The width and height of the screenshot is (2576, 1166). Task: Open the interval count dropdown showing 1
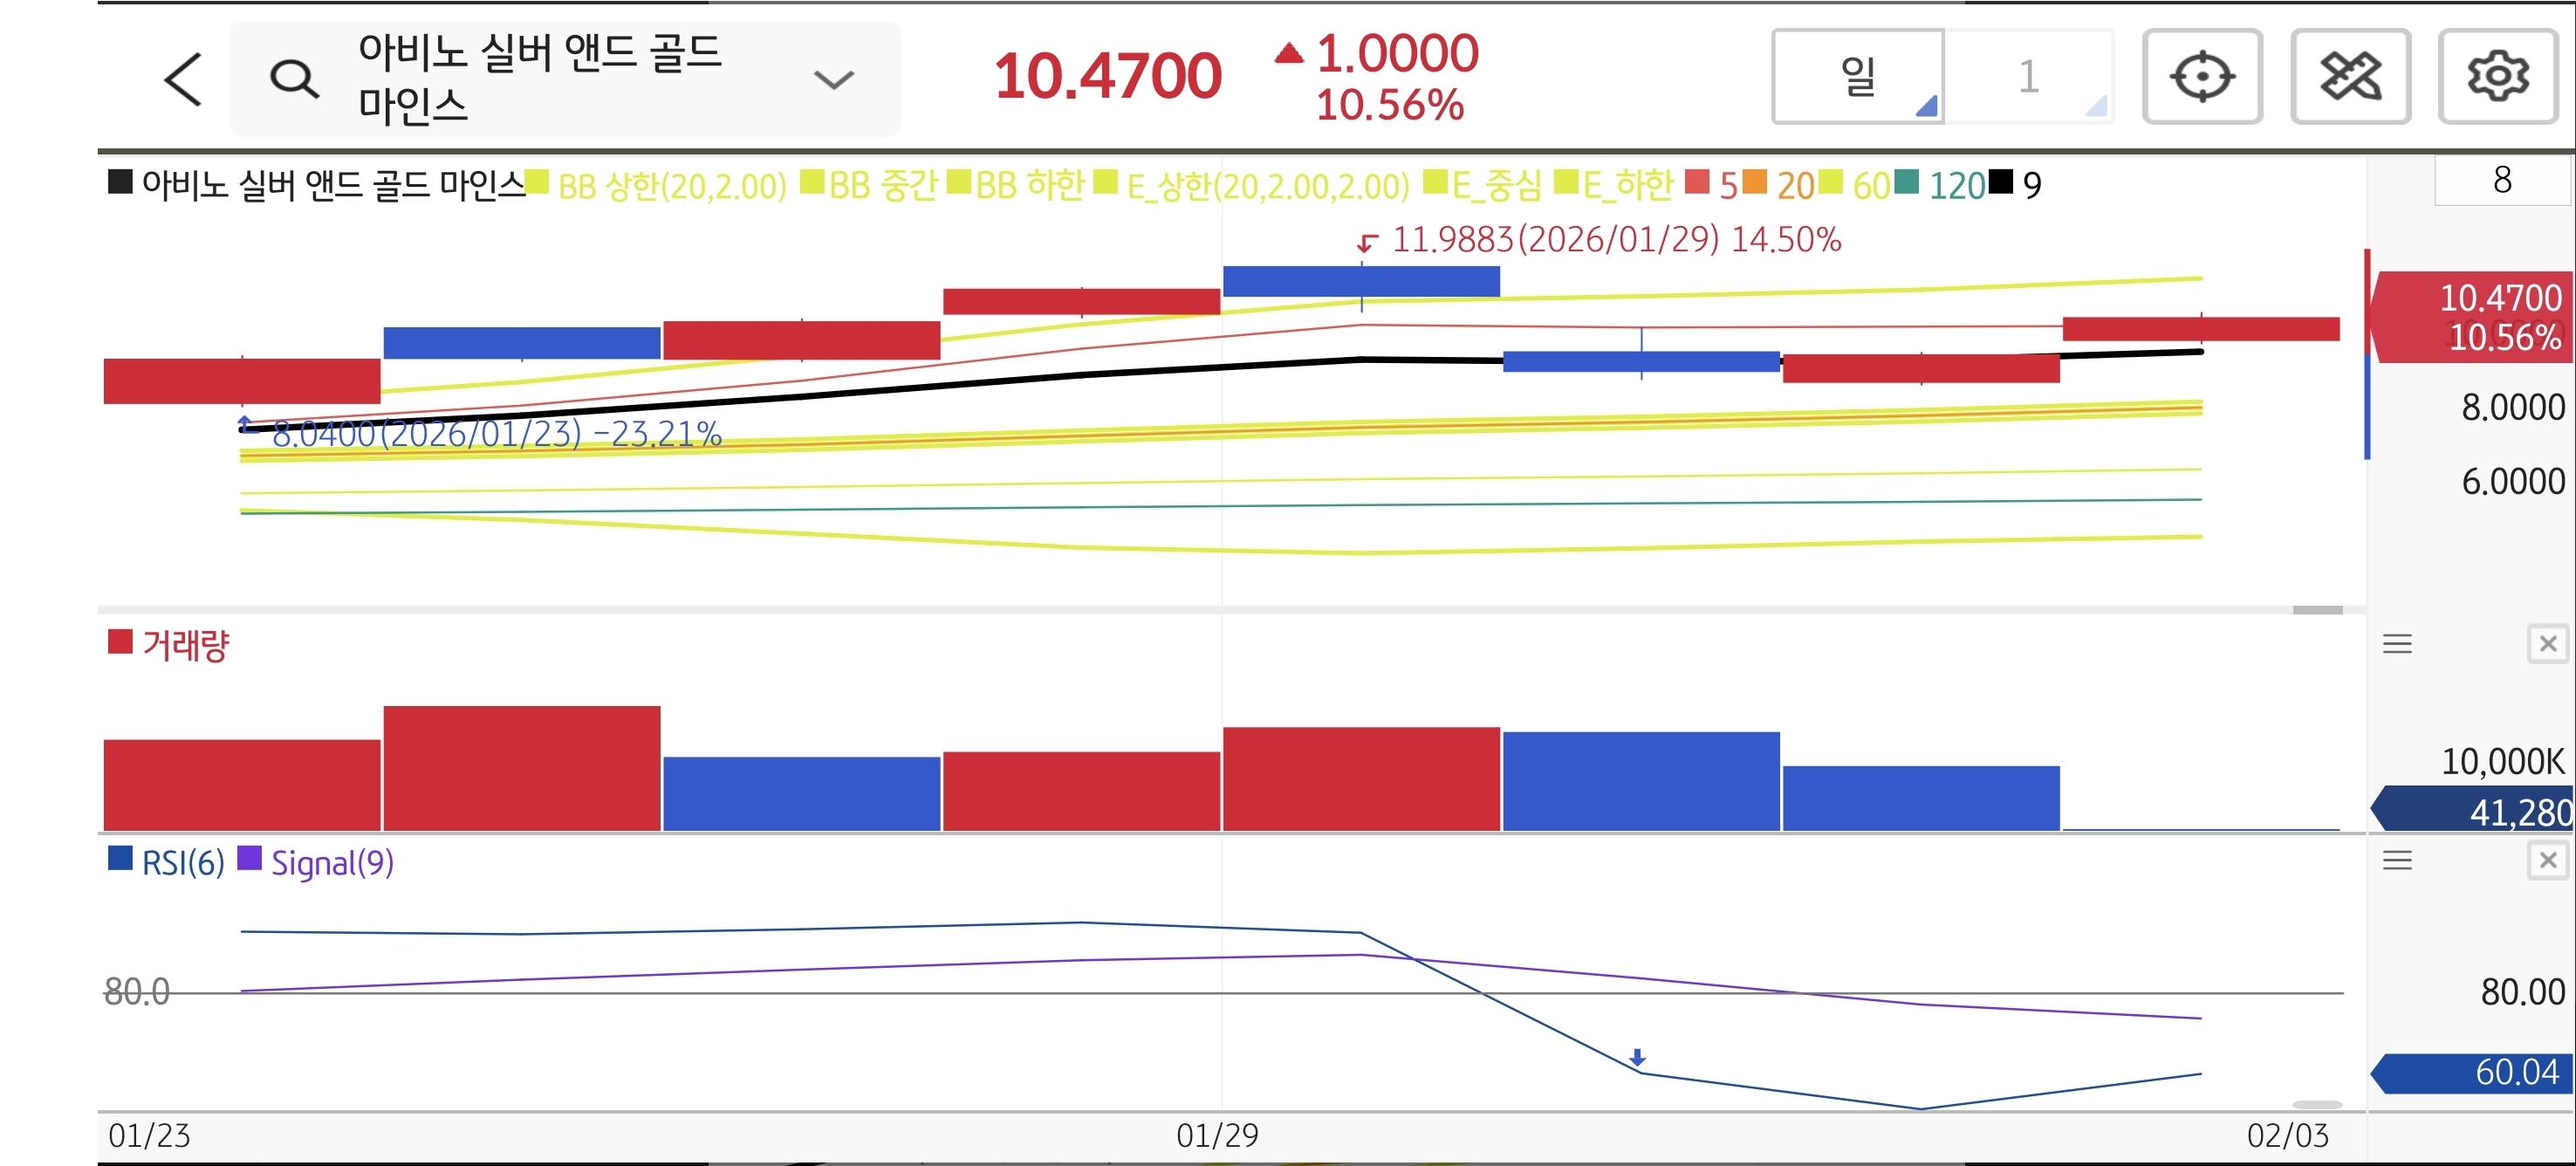pyautogui.click(x=2028, y=76)
